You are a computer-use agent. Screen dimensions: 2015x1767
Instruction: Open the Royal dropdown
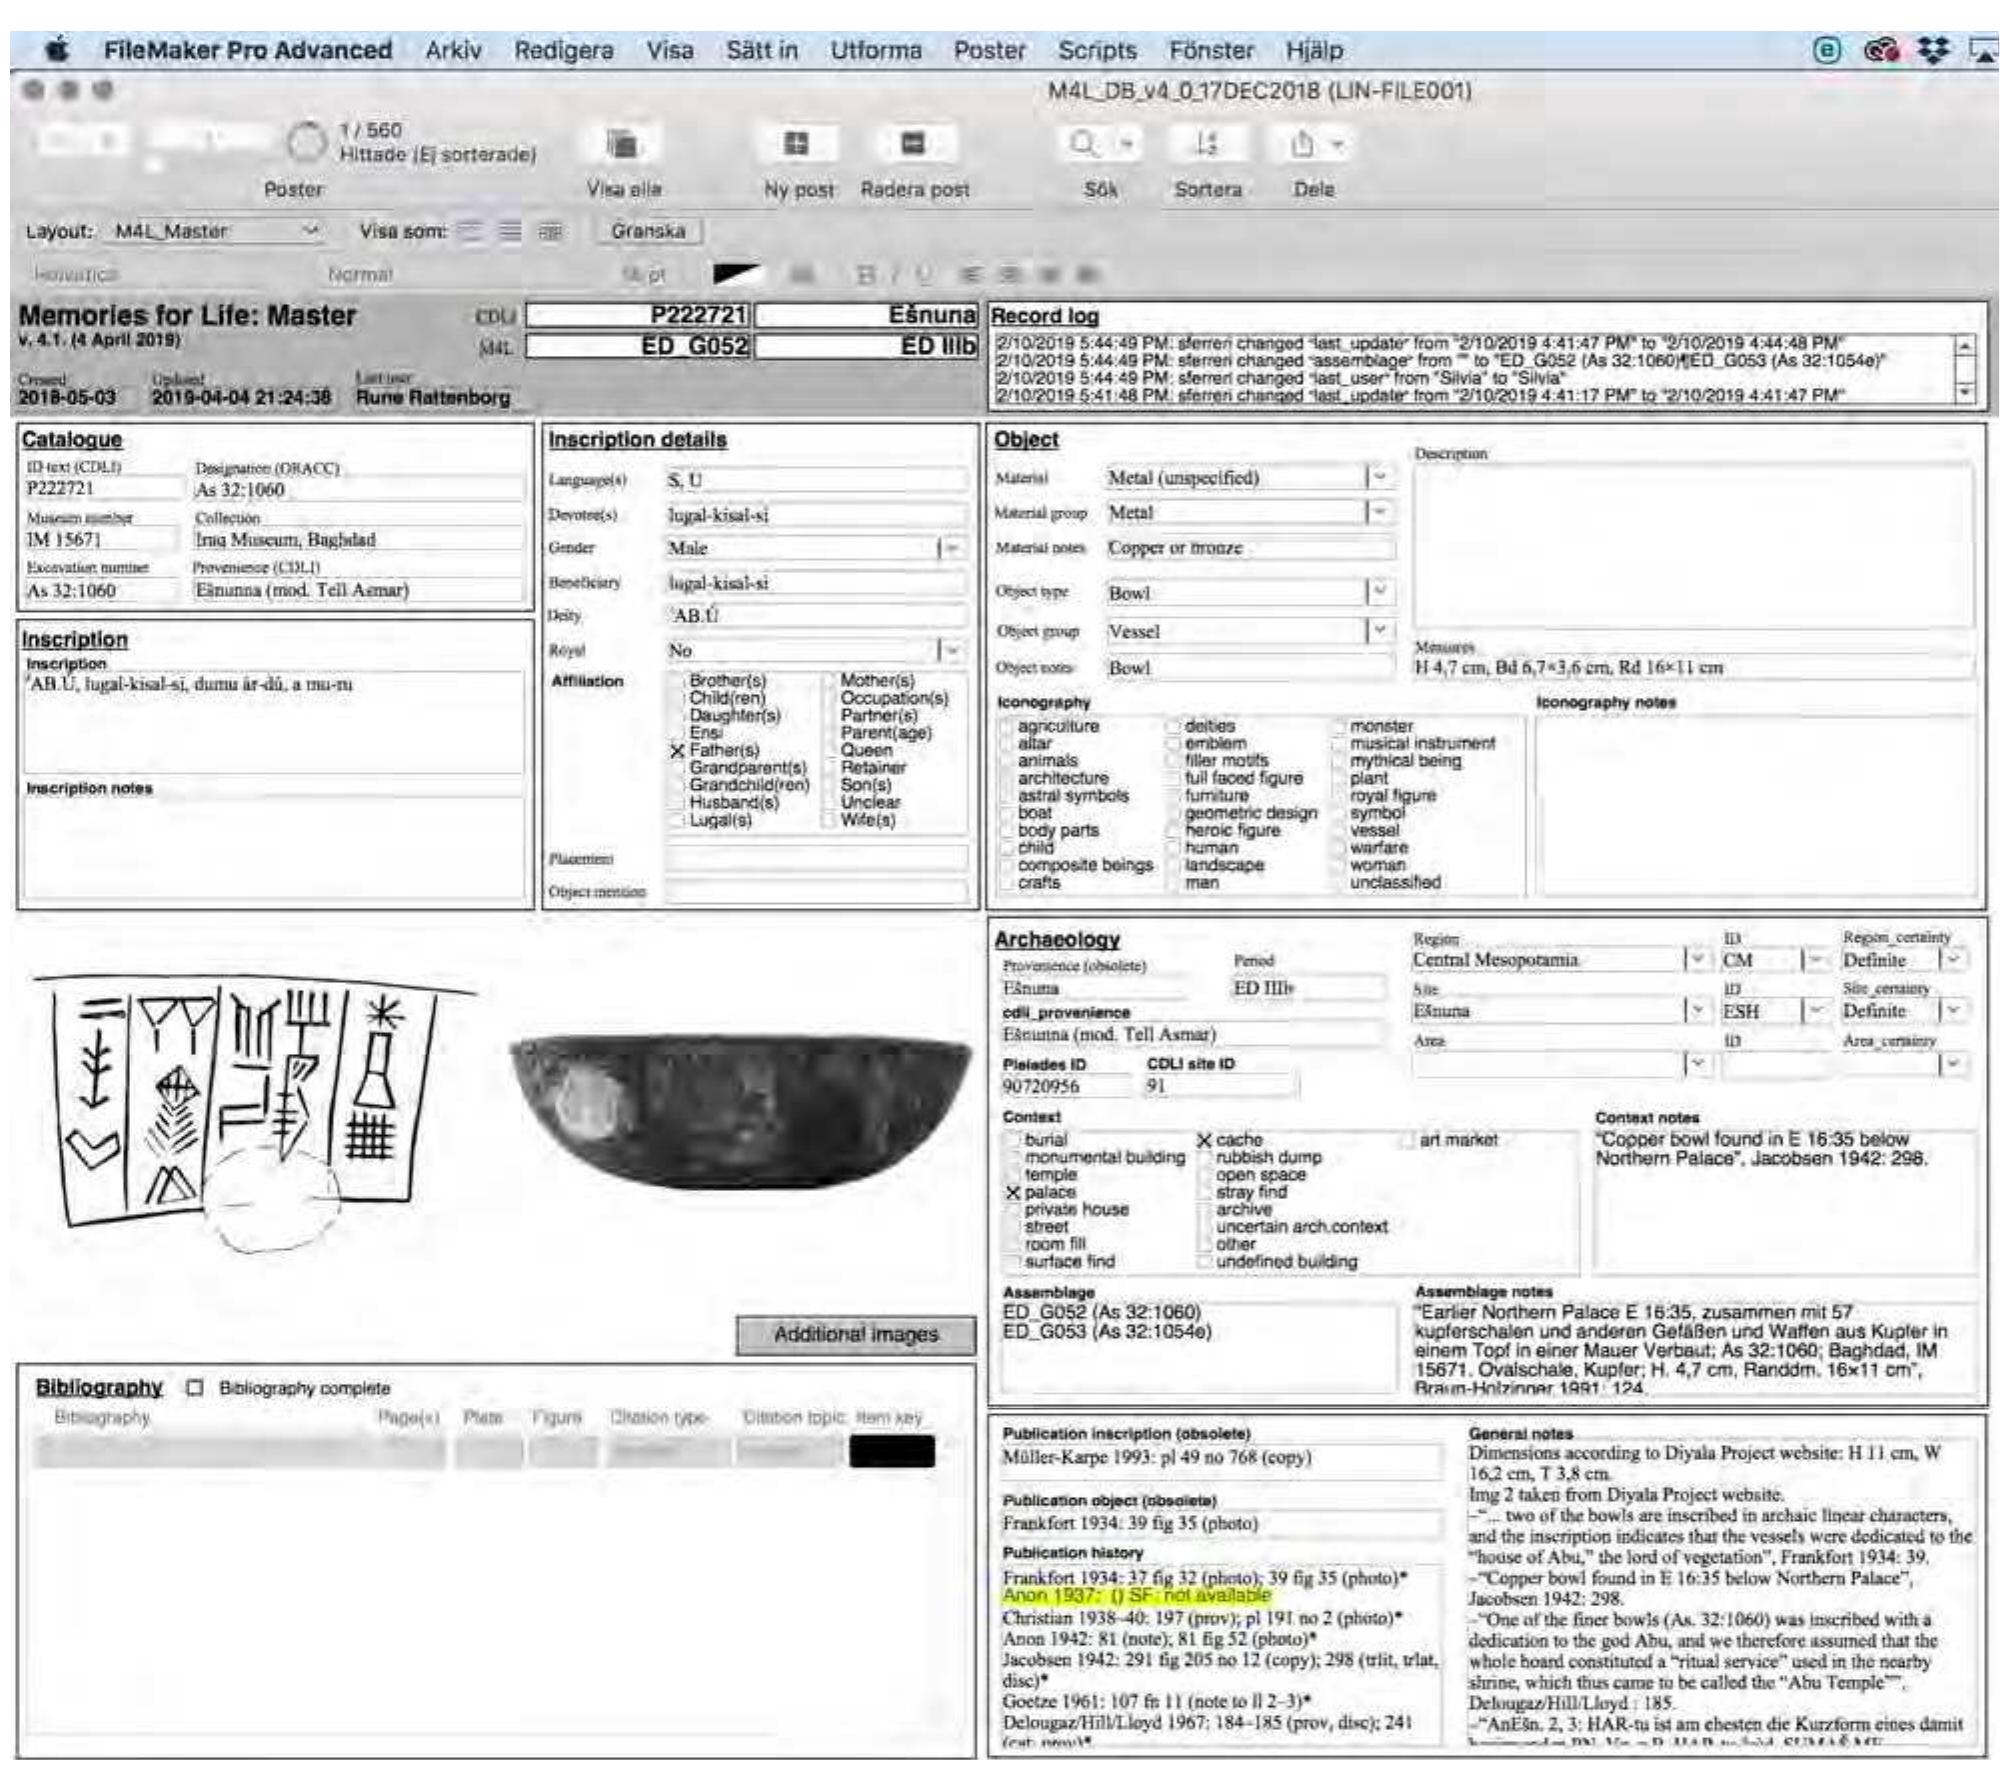point(952,651)
